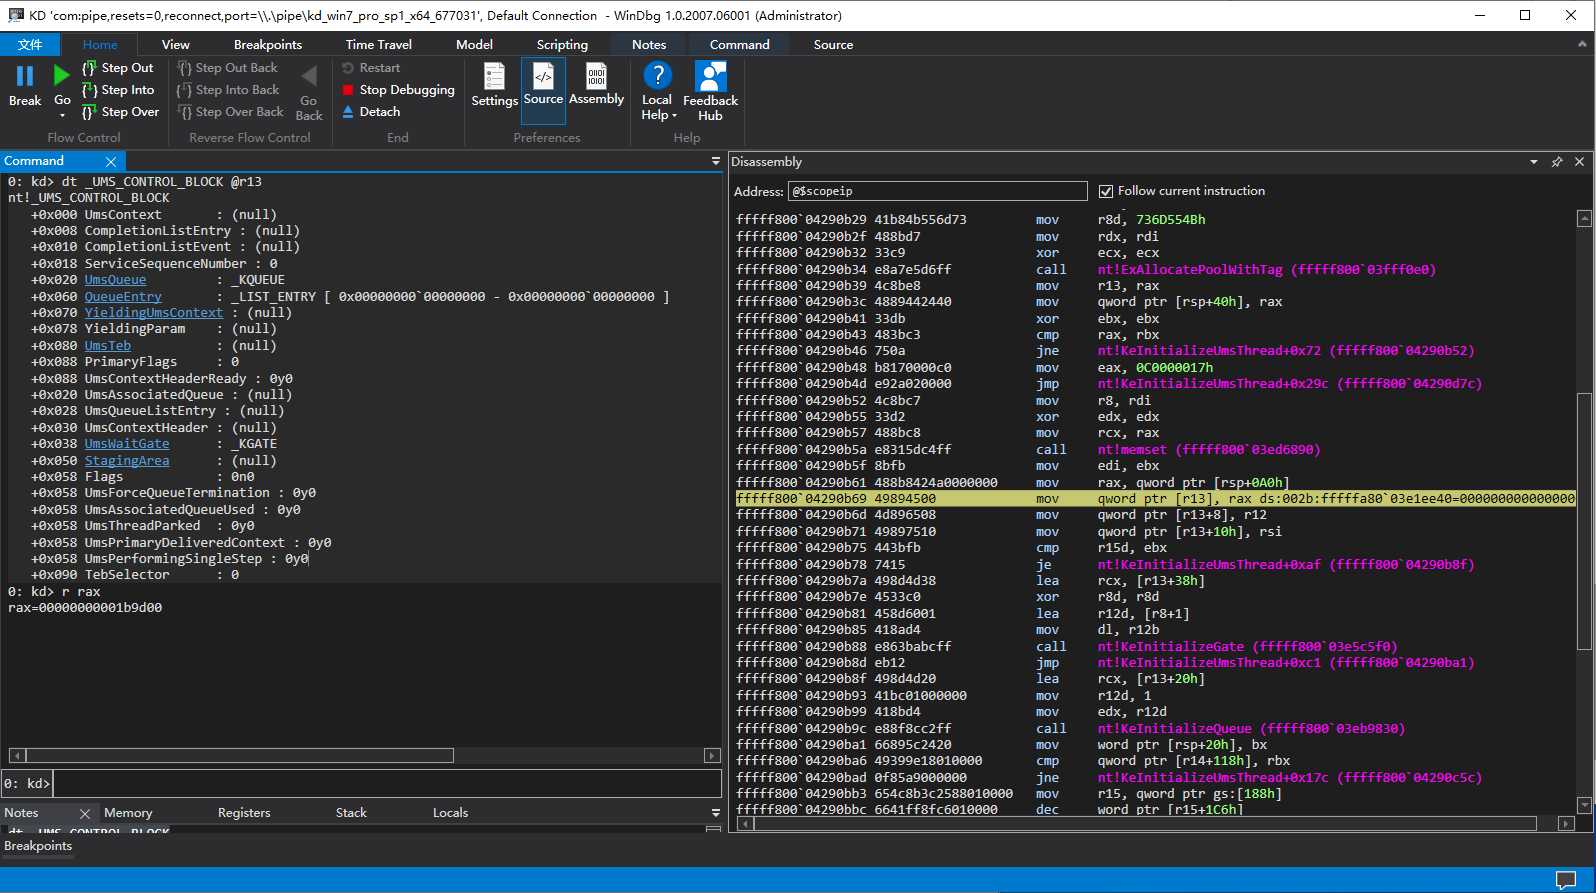Image resolution: width=1596 pixels, height=893 pixels.
Task: Click Step Over Back reverse control
Action: [231, 112]
